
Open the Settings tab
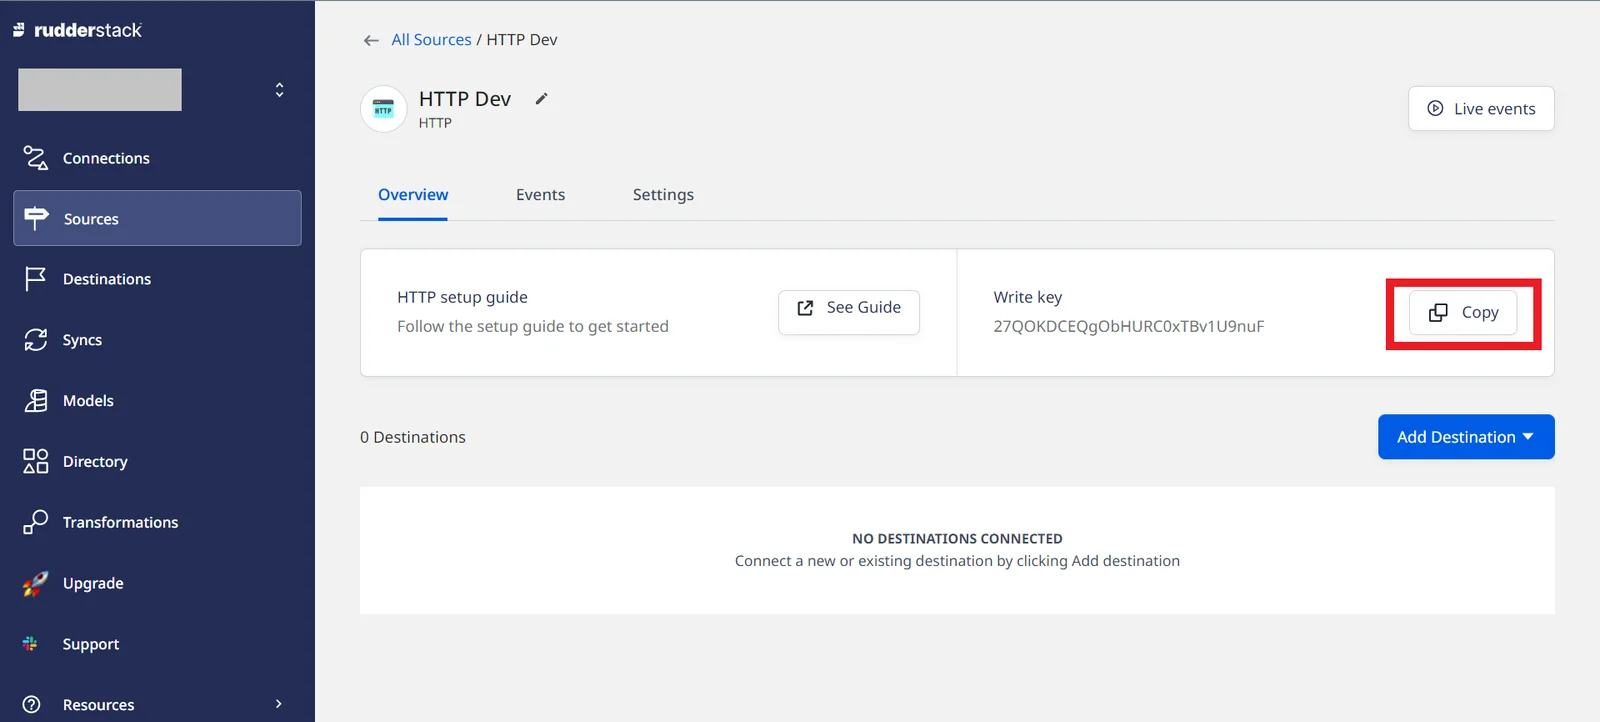point(663,195)
